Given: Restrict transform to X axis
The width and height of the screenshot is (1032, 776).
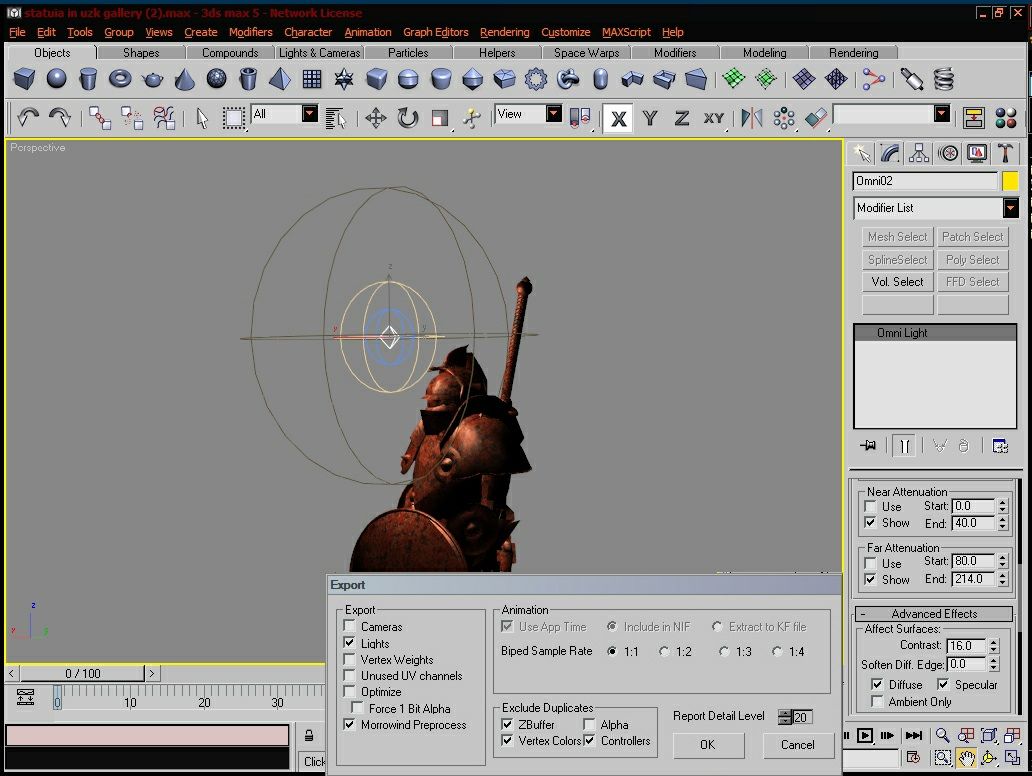Looking at the screenshot, I should [618, 118].
